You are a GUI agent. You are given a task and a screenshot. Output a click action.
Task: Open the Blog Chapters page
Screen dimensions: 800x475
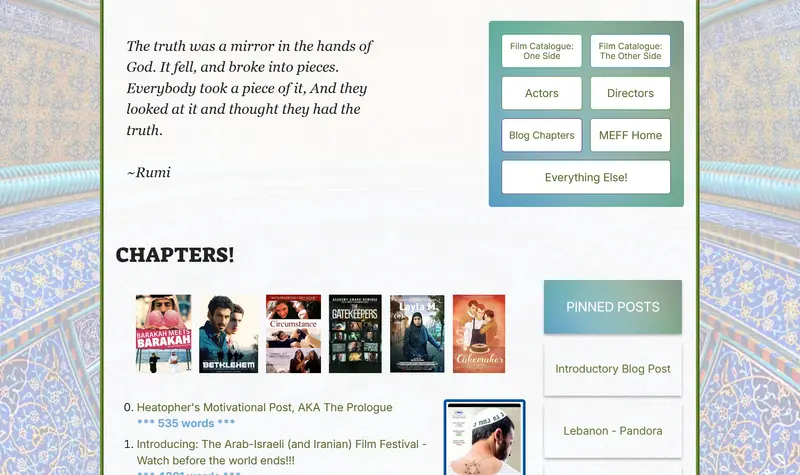pyautogui.click(x=541, y=135)
